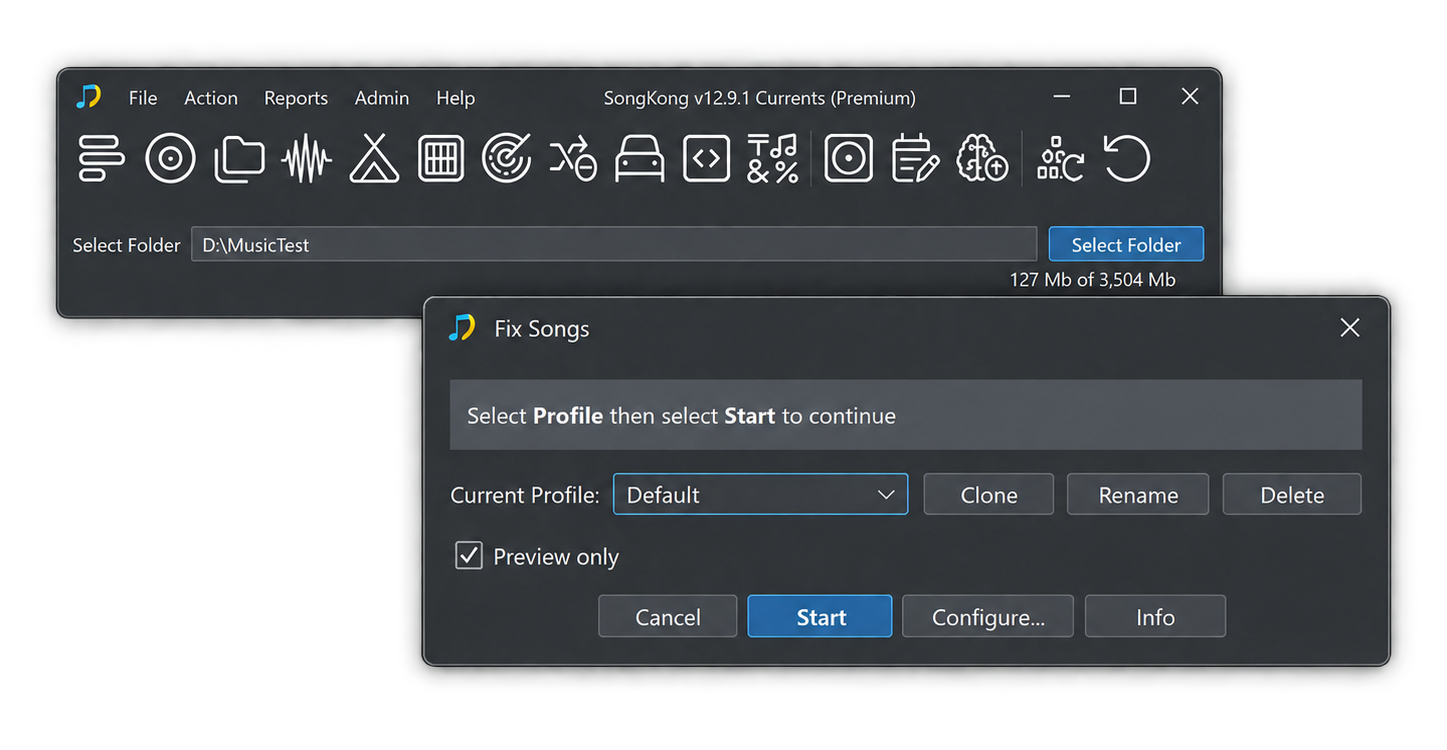The width and height of the screenshot is (1447, 750).
Task: Click the target radar toolbar icon
Action: click(x=506, y=159)
